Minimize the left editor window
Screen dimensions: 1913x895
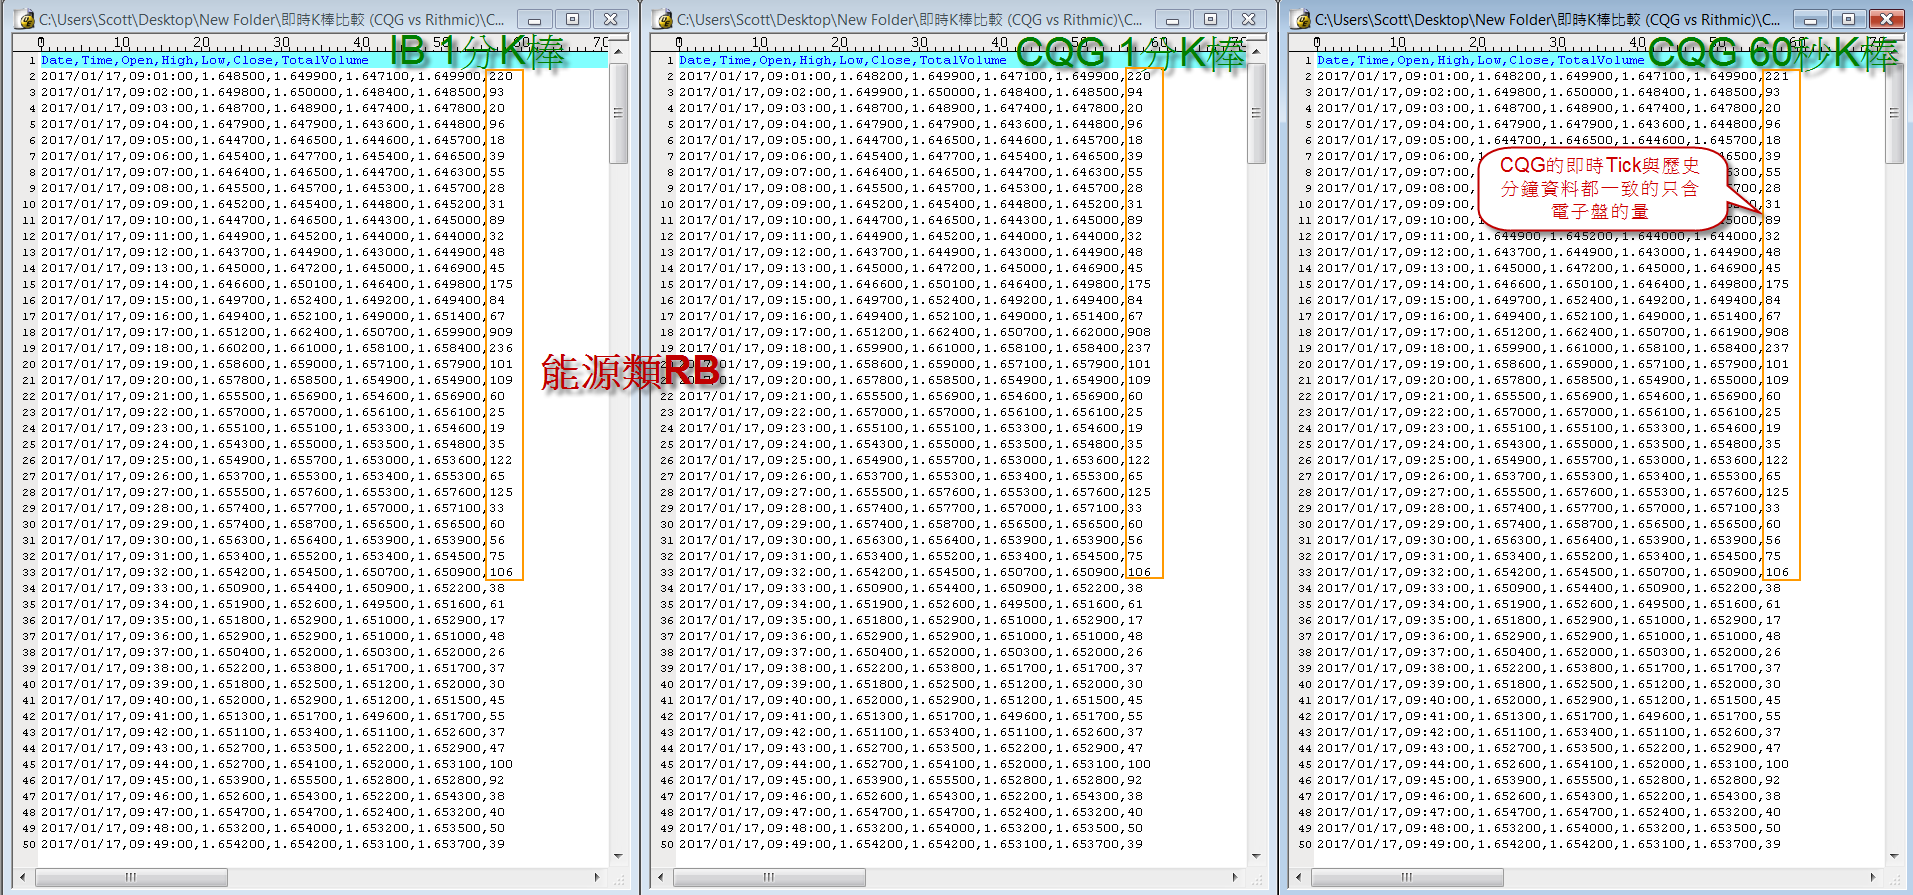(535, 19)
